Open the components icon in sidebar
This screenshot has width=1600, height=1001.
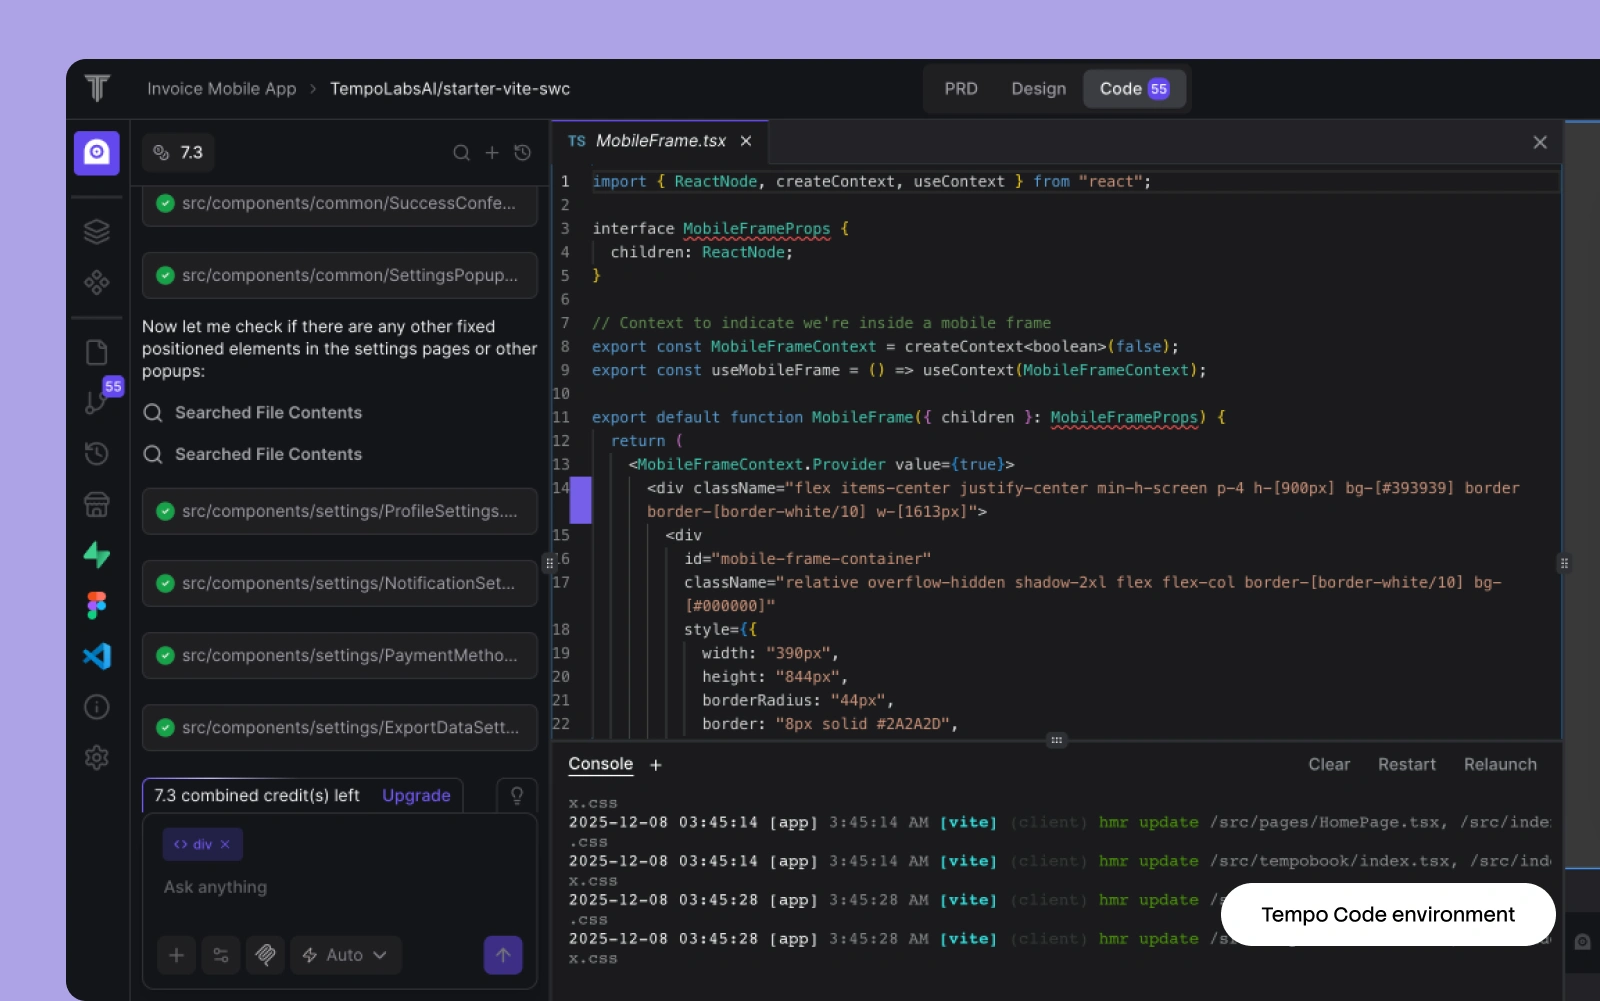click(97, 283)
